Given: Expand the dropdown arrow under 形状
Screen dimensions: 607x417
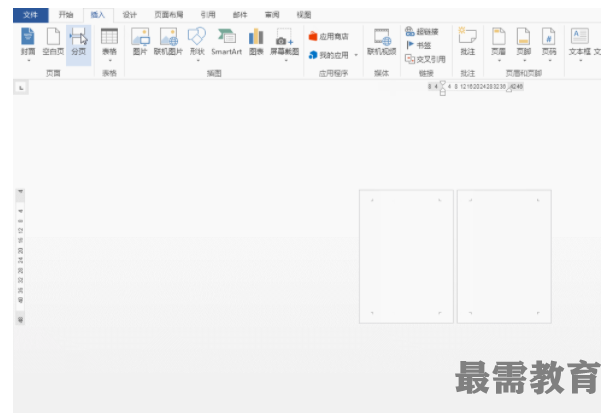Looking at the screenshot, I should point(198,61).
